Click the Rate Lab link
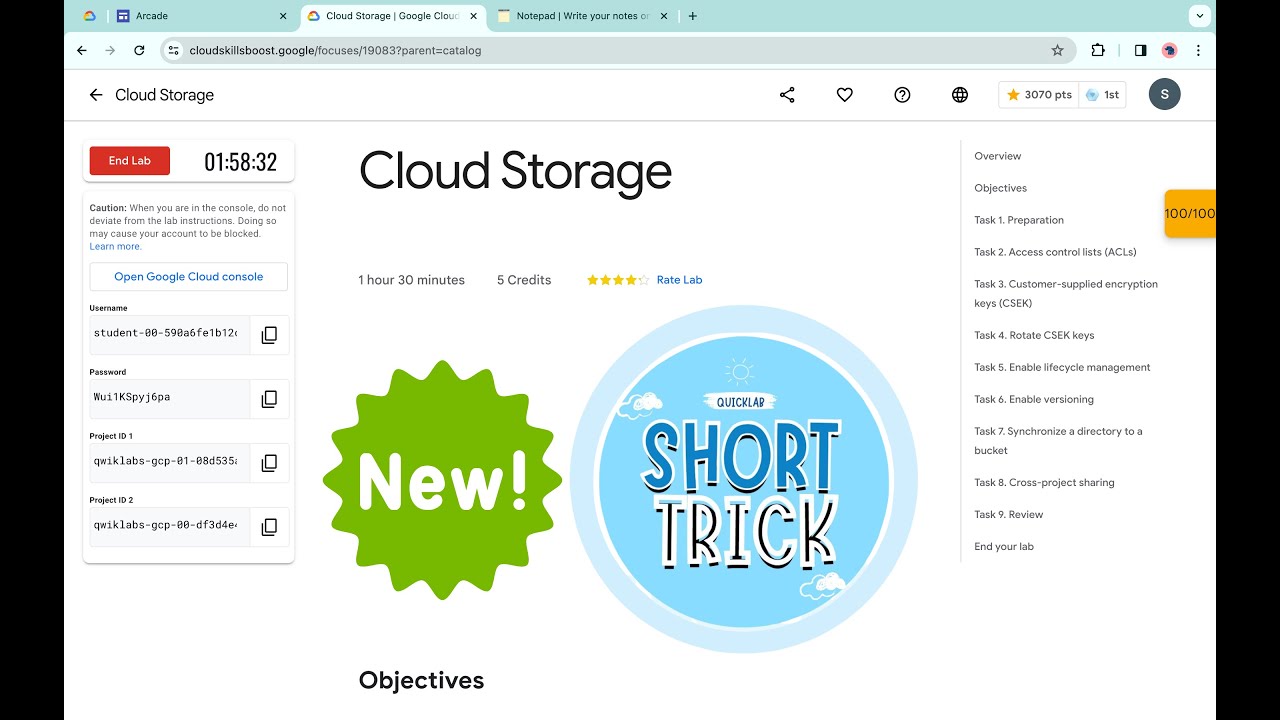Screen dimensions: 1280x720 coord(679,280)
